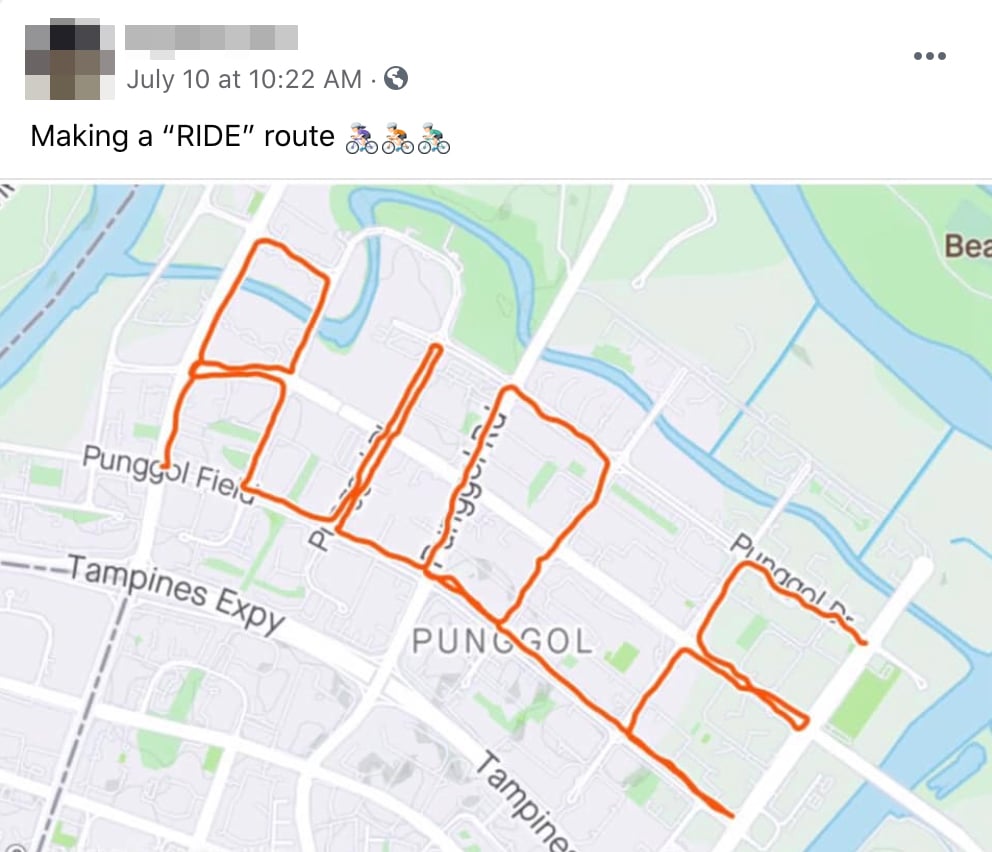Viewport: 992px width, 852px height.
Task: Click the Tampines Expy road label
Action: pos(177,593)
